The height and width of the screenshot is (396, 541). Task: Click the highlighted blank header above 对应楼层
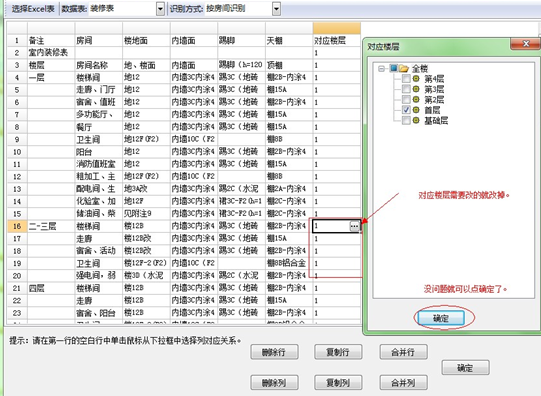tap(337, 28)
